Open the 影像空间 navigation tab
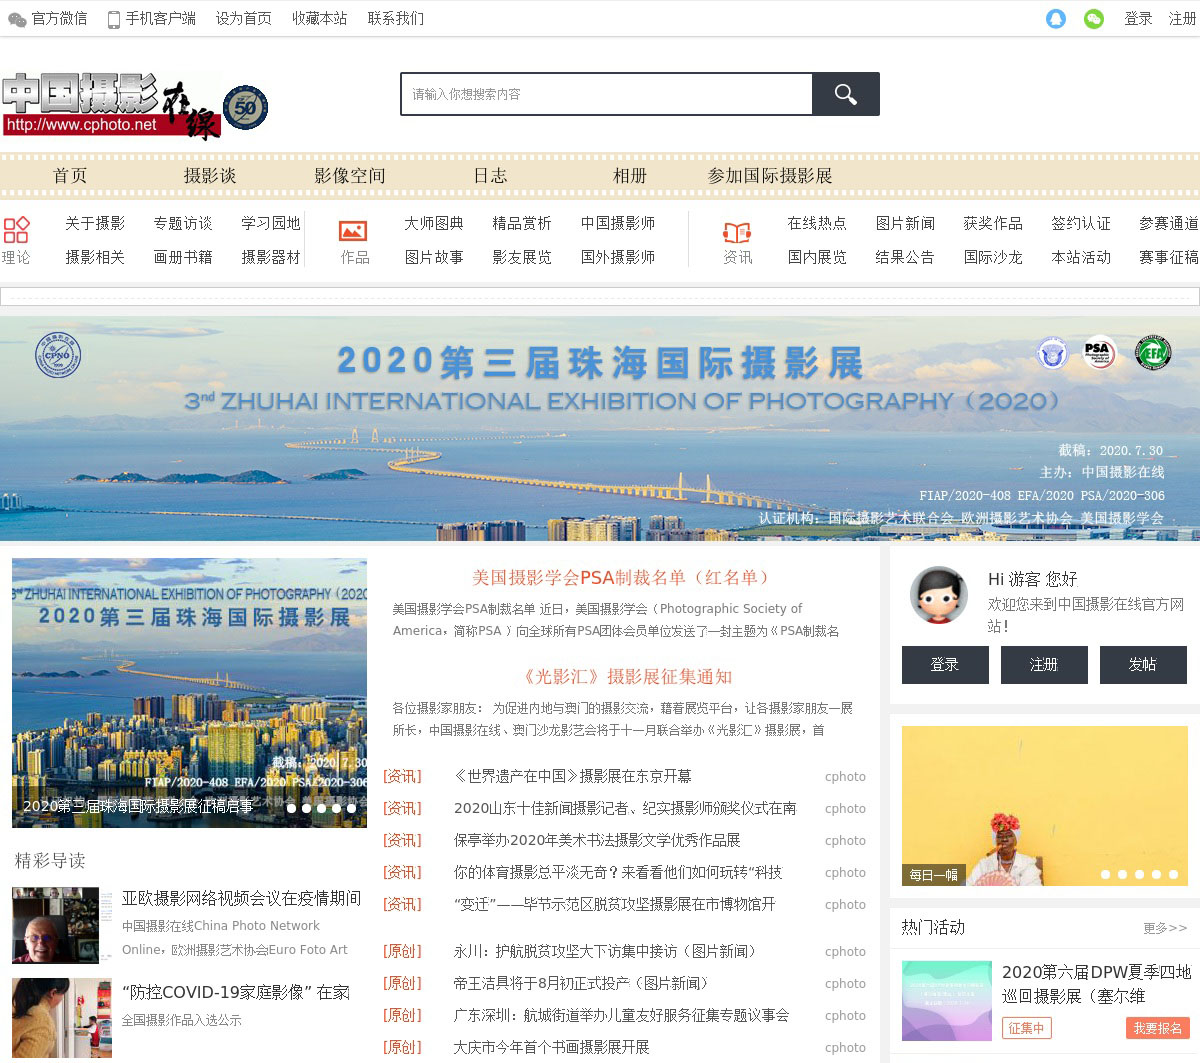This screenshot has width=1200, height=1063. coord(349,176)
